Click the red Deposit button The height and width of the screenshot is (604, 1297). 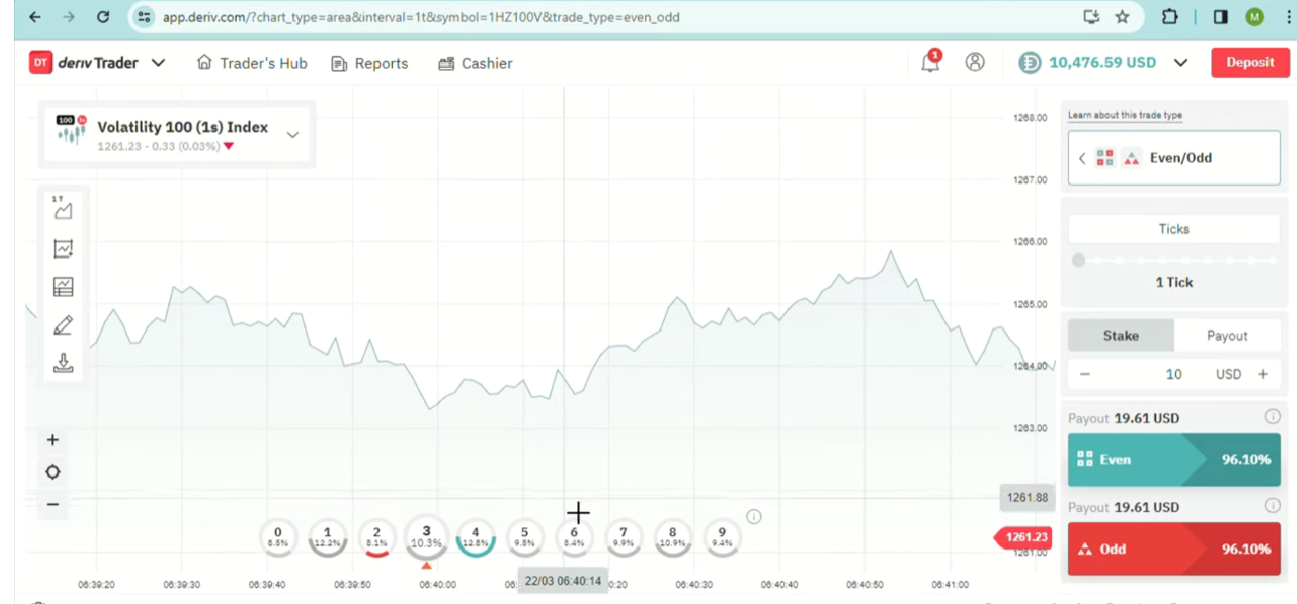[1250, 62]
